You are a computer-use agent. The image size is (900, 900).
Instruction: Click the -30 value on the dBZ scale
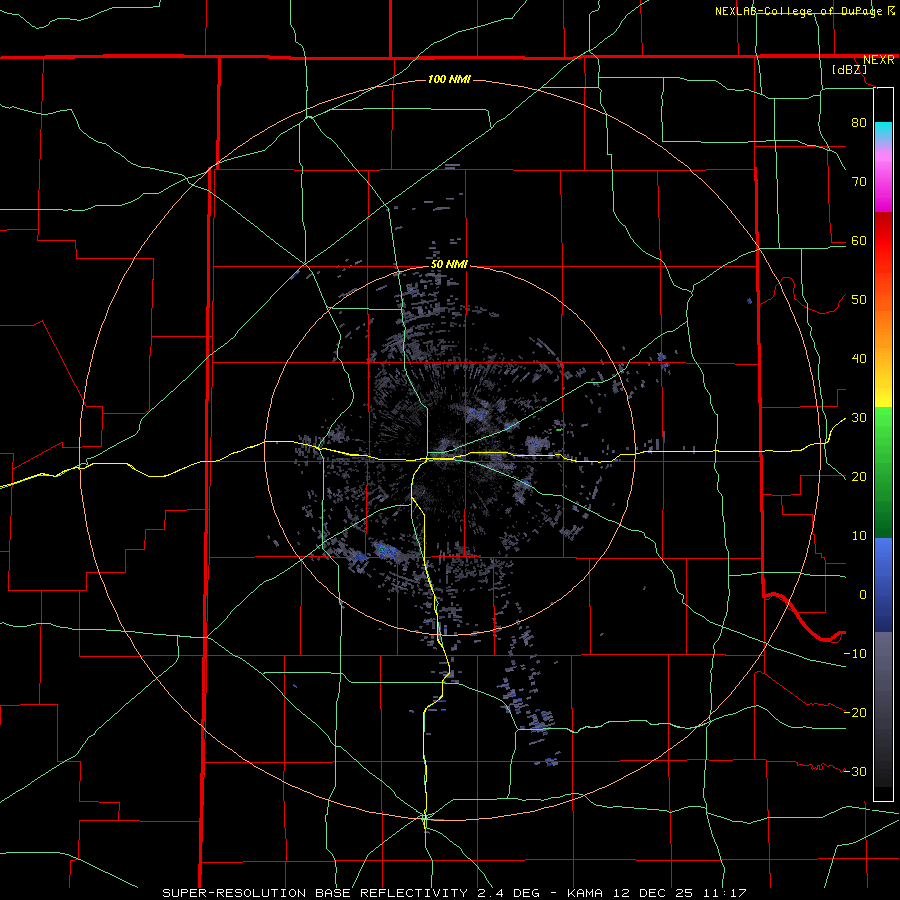click(855, 771)
